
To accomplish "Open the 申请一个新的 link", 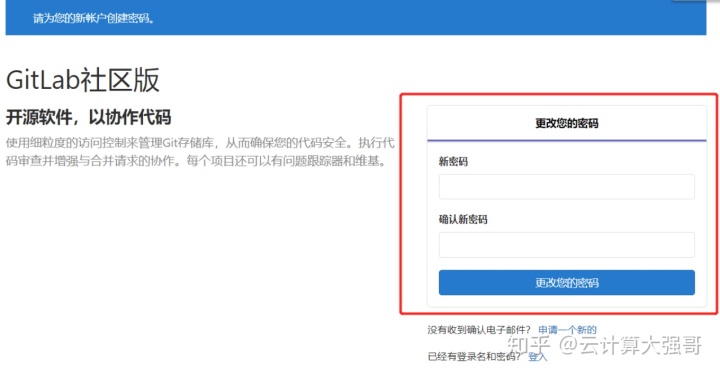I will [x=567, y=330].
